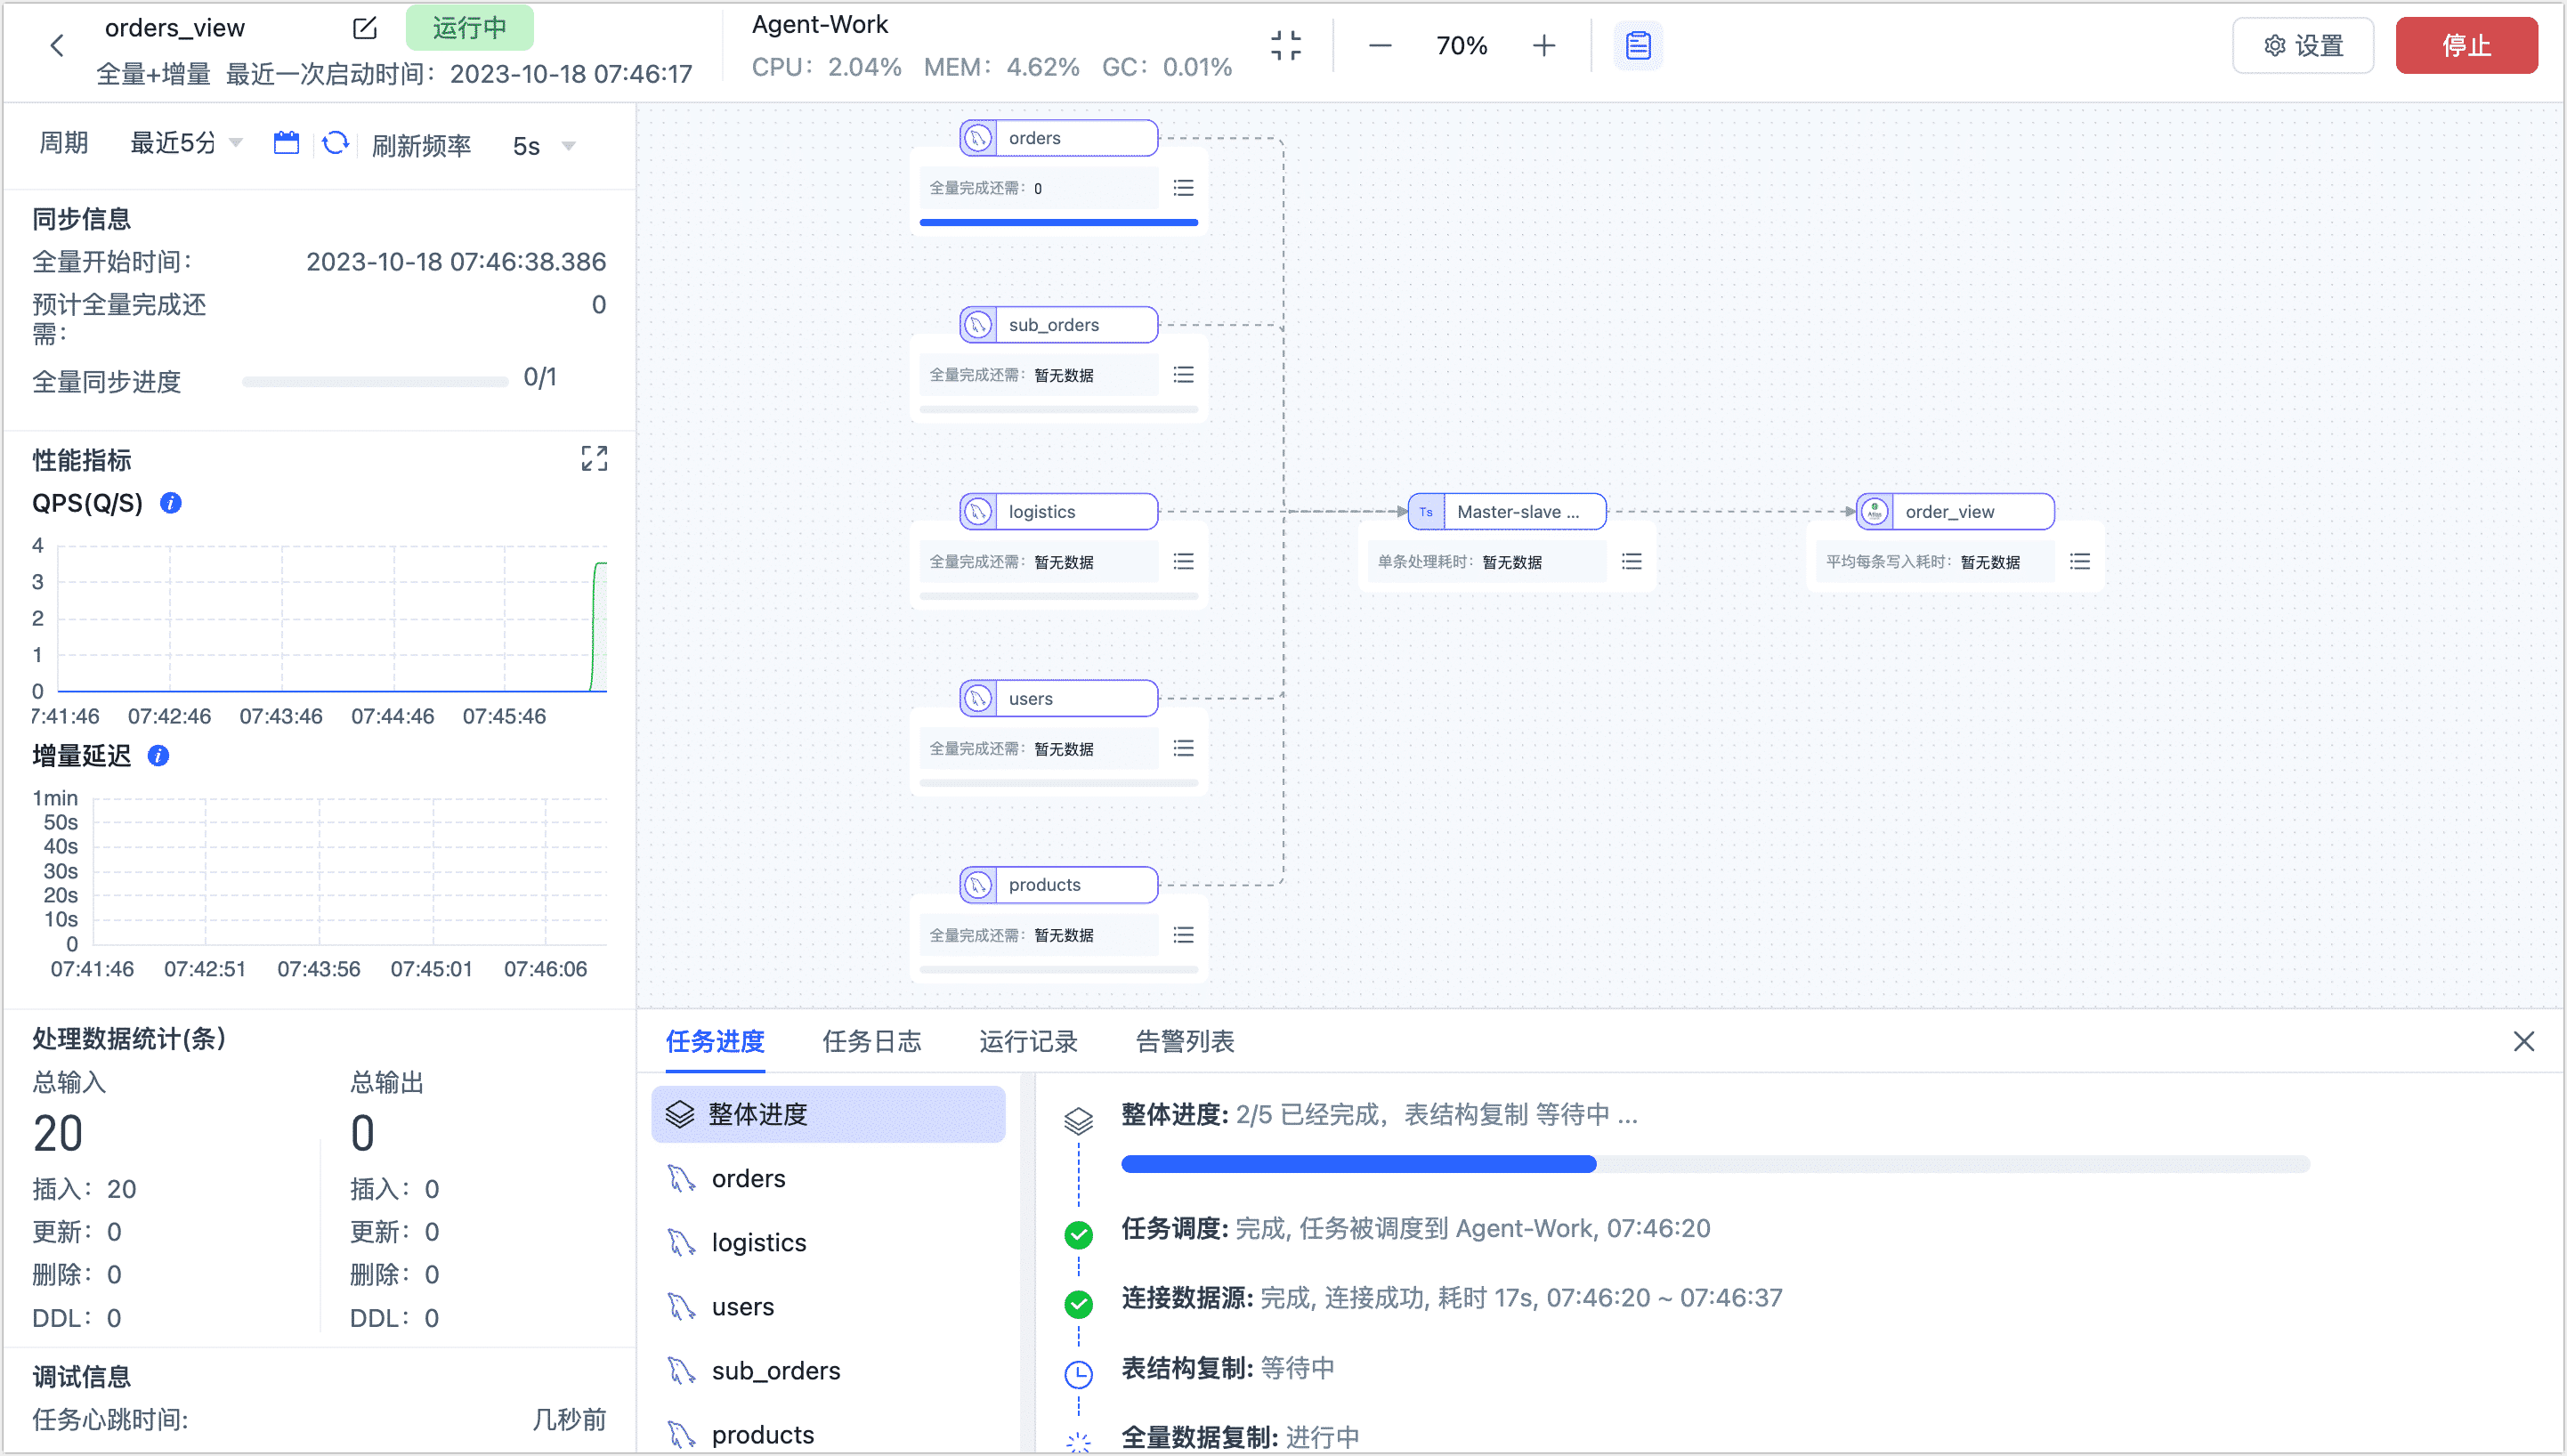Select the users source node
The height and width of the screenshot is (1456, 2567).
(1059, 698)
